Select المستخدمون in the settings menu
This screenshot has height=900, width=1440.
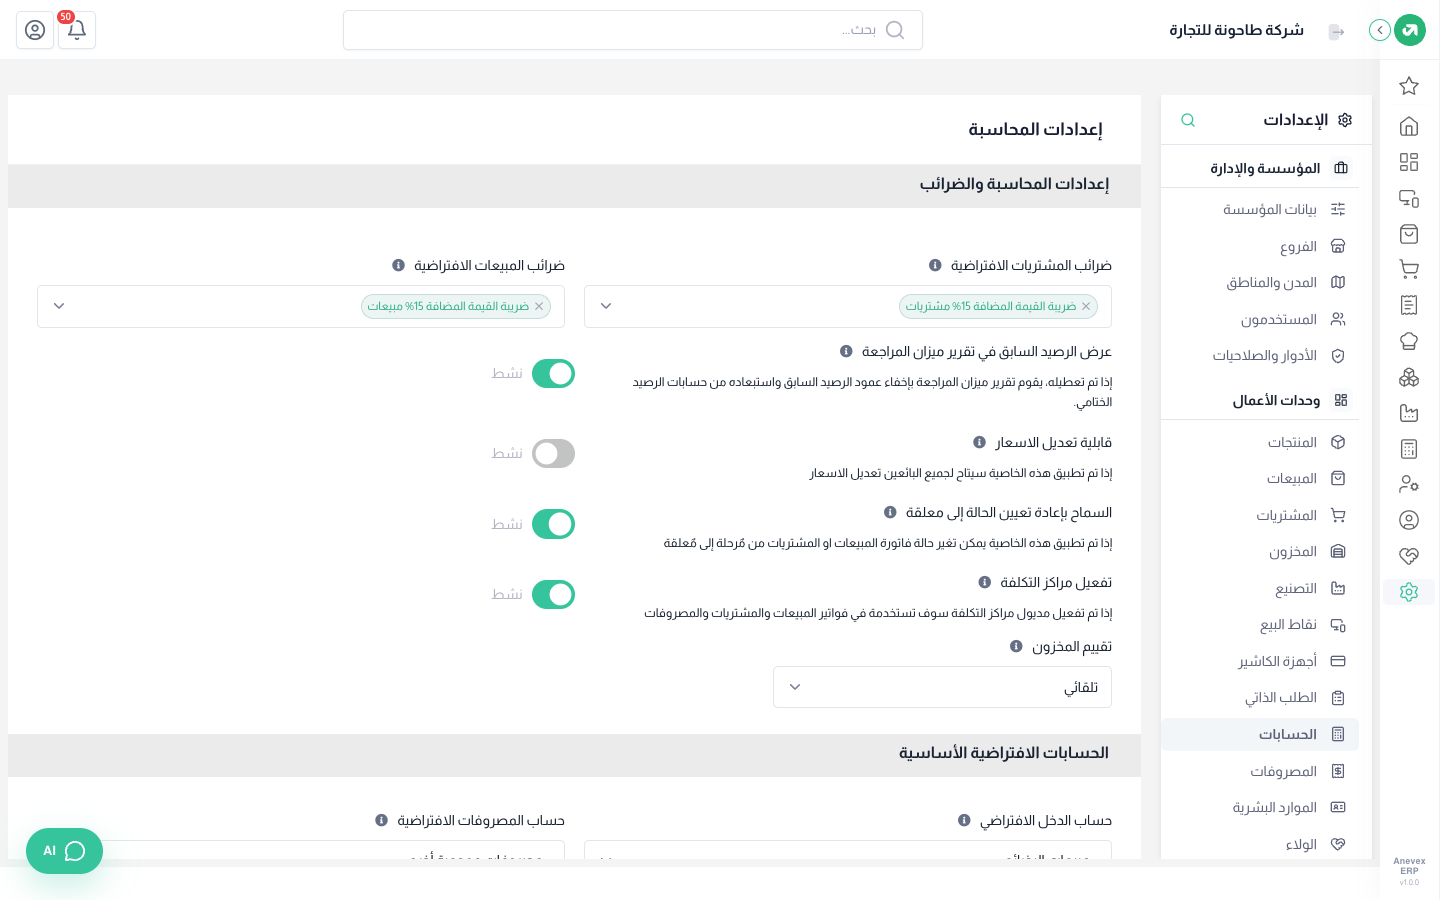click(1260, 319)
